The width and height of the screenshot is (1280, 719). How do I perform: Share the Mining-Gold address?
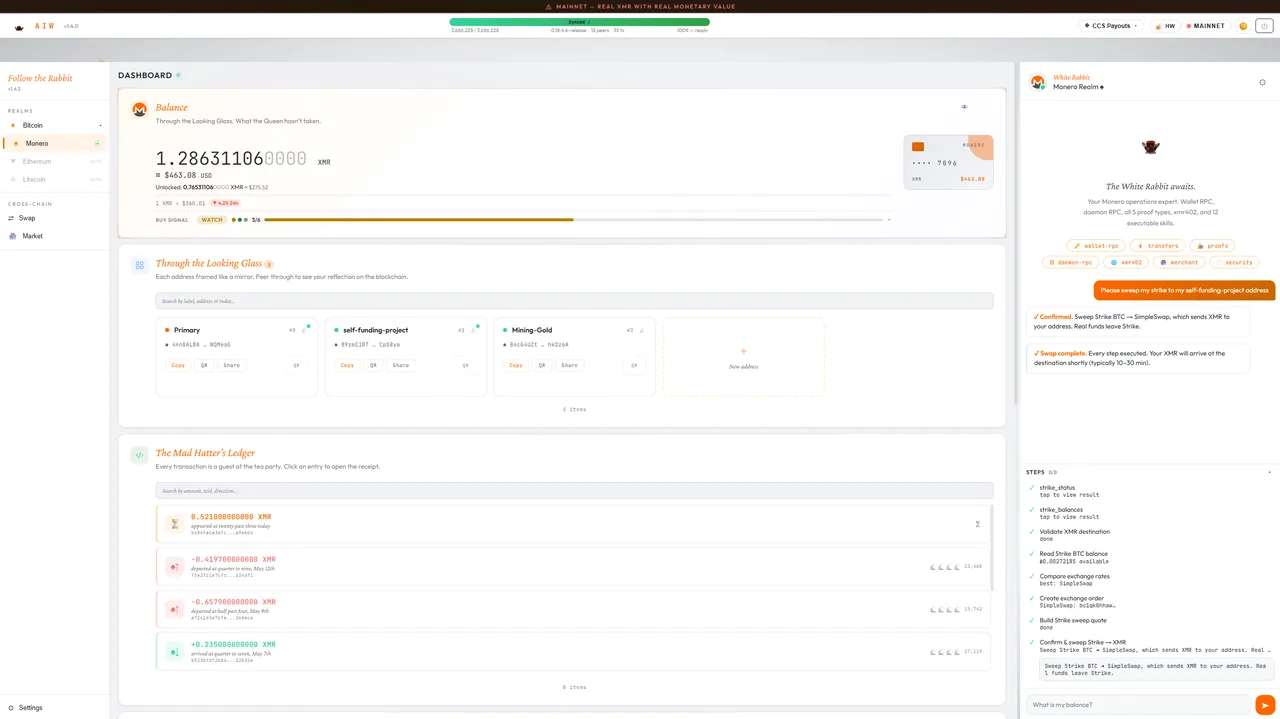tap(570, 365)
